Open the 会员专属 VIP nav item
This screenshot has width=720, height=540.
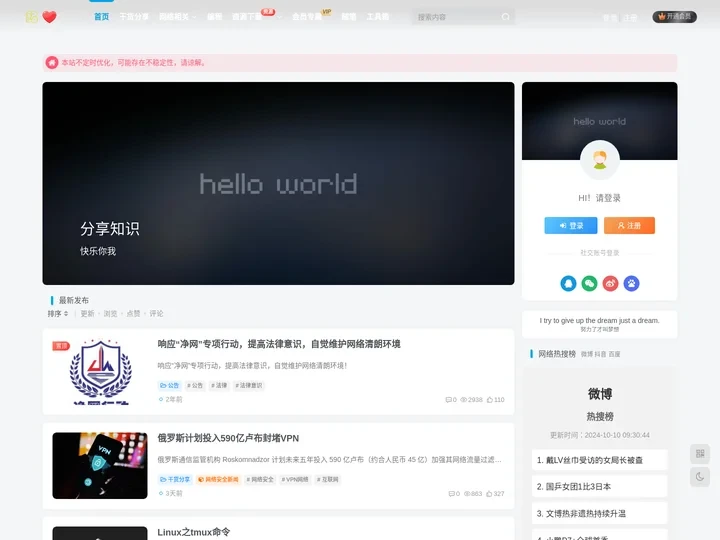click(x=307, y=17)
